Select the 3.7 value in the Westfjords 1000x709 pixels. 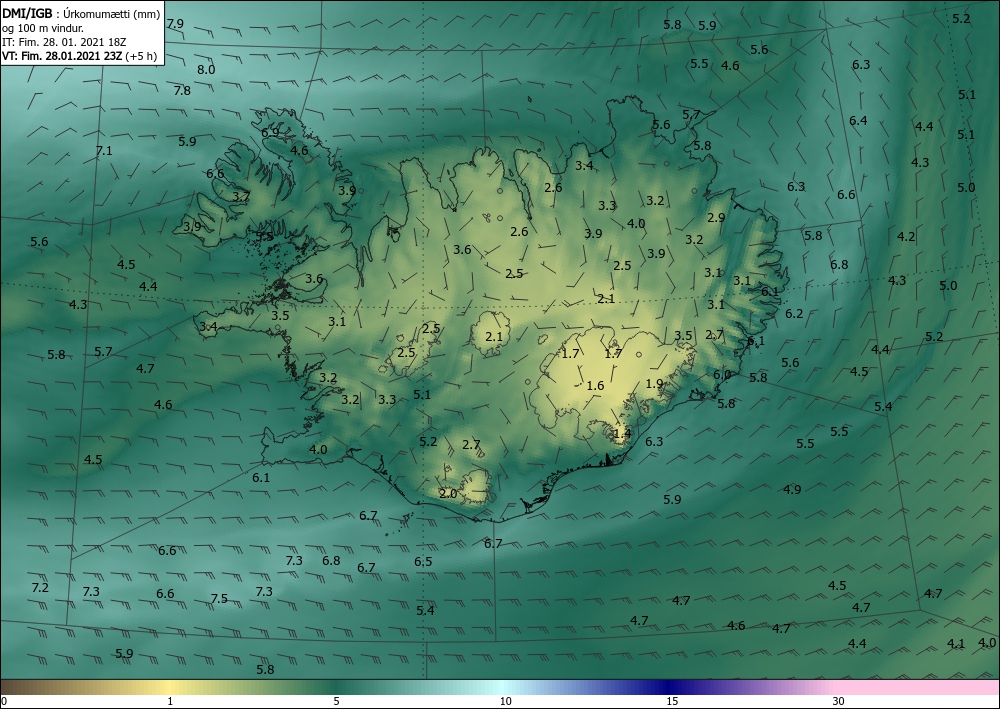pyautogui.click(x=241, y=197)
